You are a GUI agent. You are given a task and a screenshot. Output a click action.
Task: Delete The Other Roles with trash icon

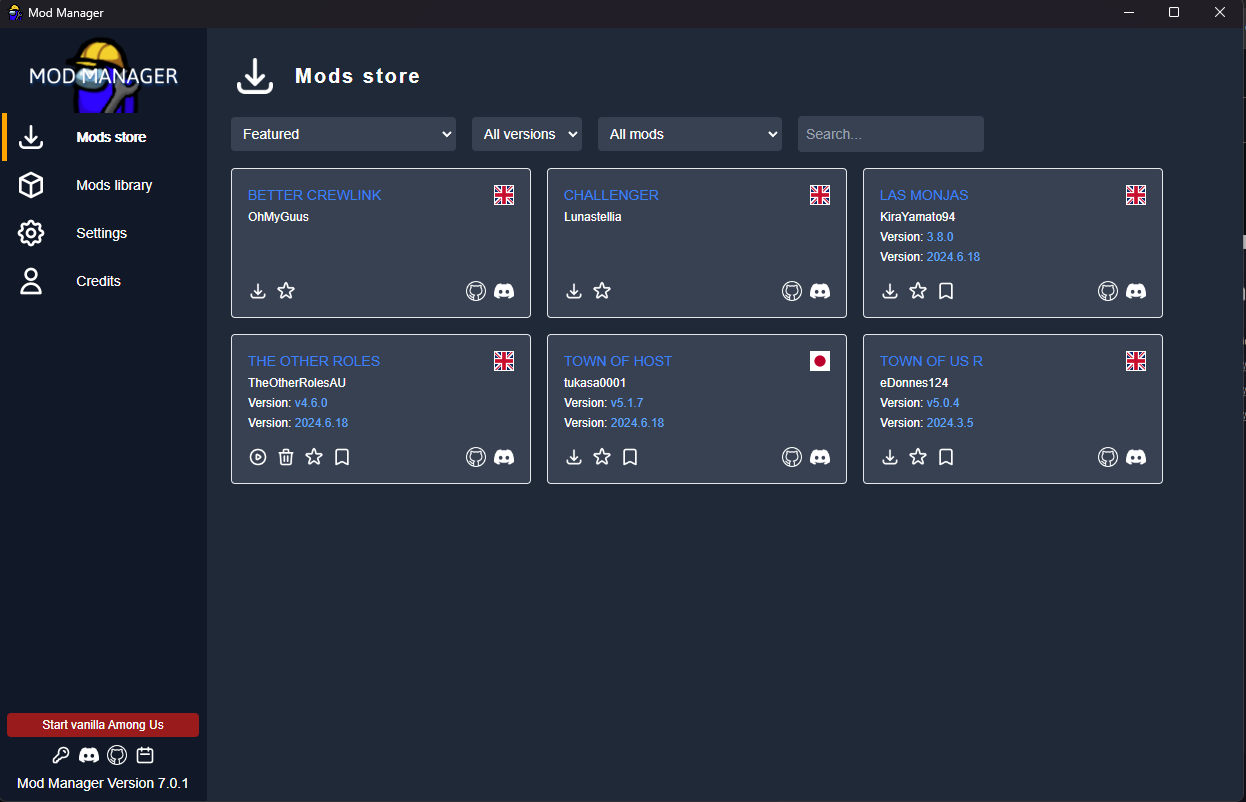[286, 457]
